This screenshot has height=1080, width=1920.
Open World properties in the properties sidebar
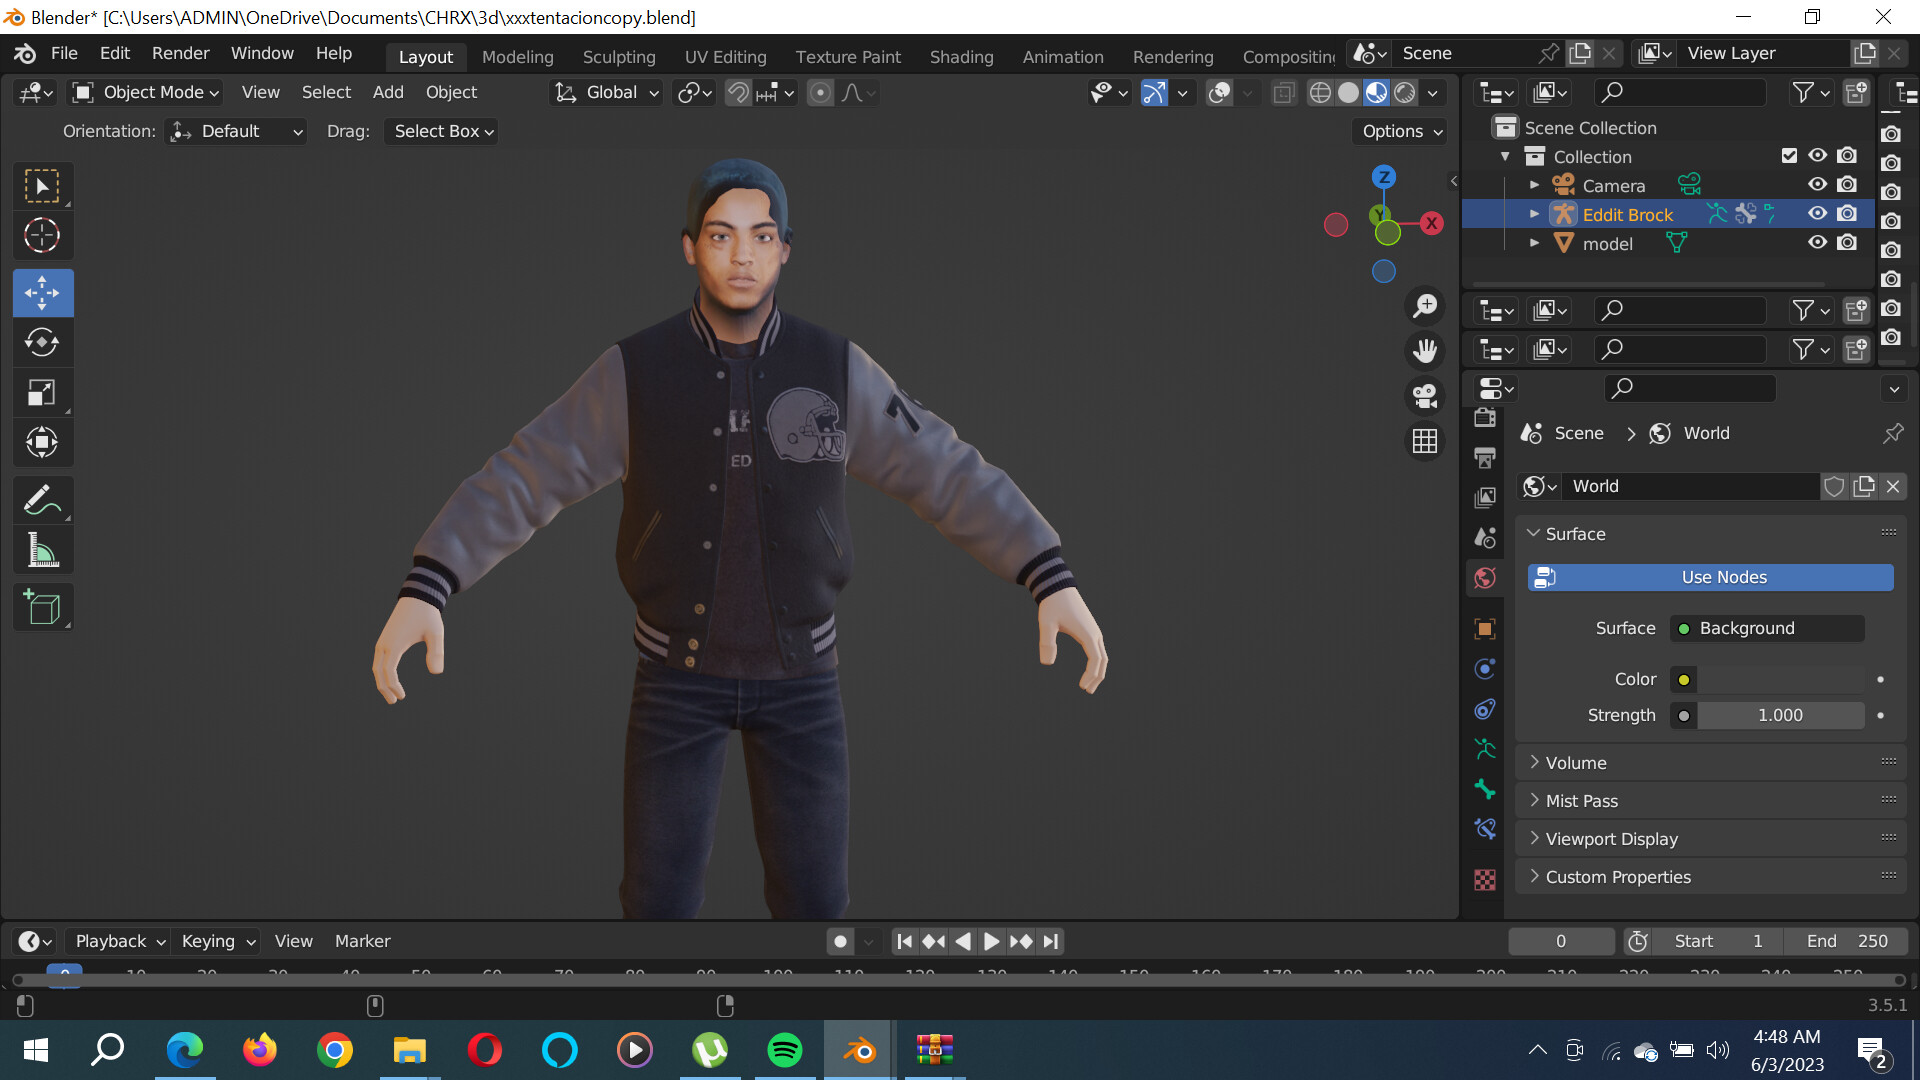pos(1485,578)
